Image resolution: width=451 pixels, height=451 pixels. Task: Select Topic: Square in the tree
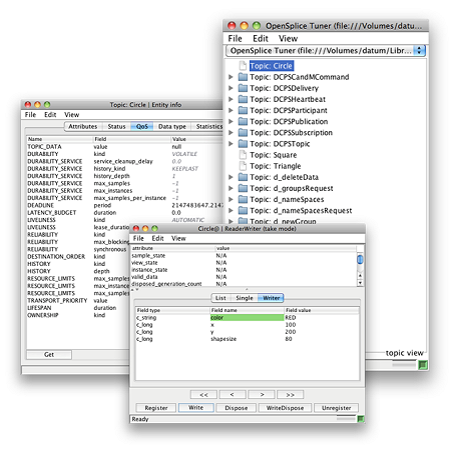[x=273, y=155]
